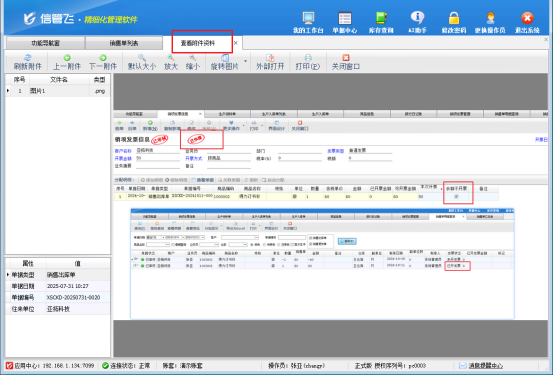The height and width of the screenshot is (376, 554).
Task: Switch to the 功能导航窗 tab
Action: tap(46, 43)
